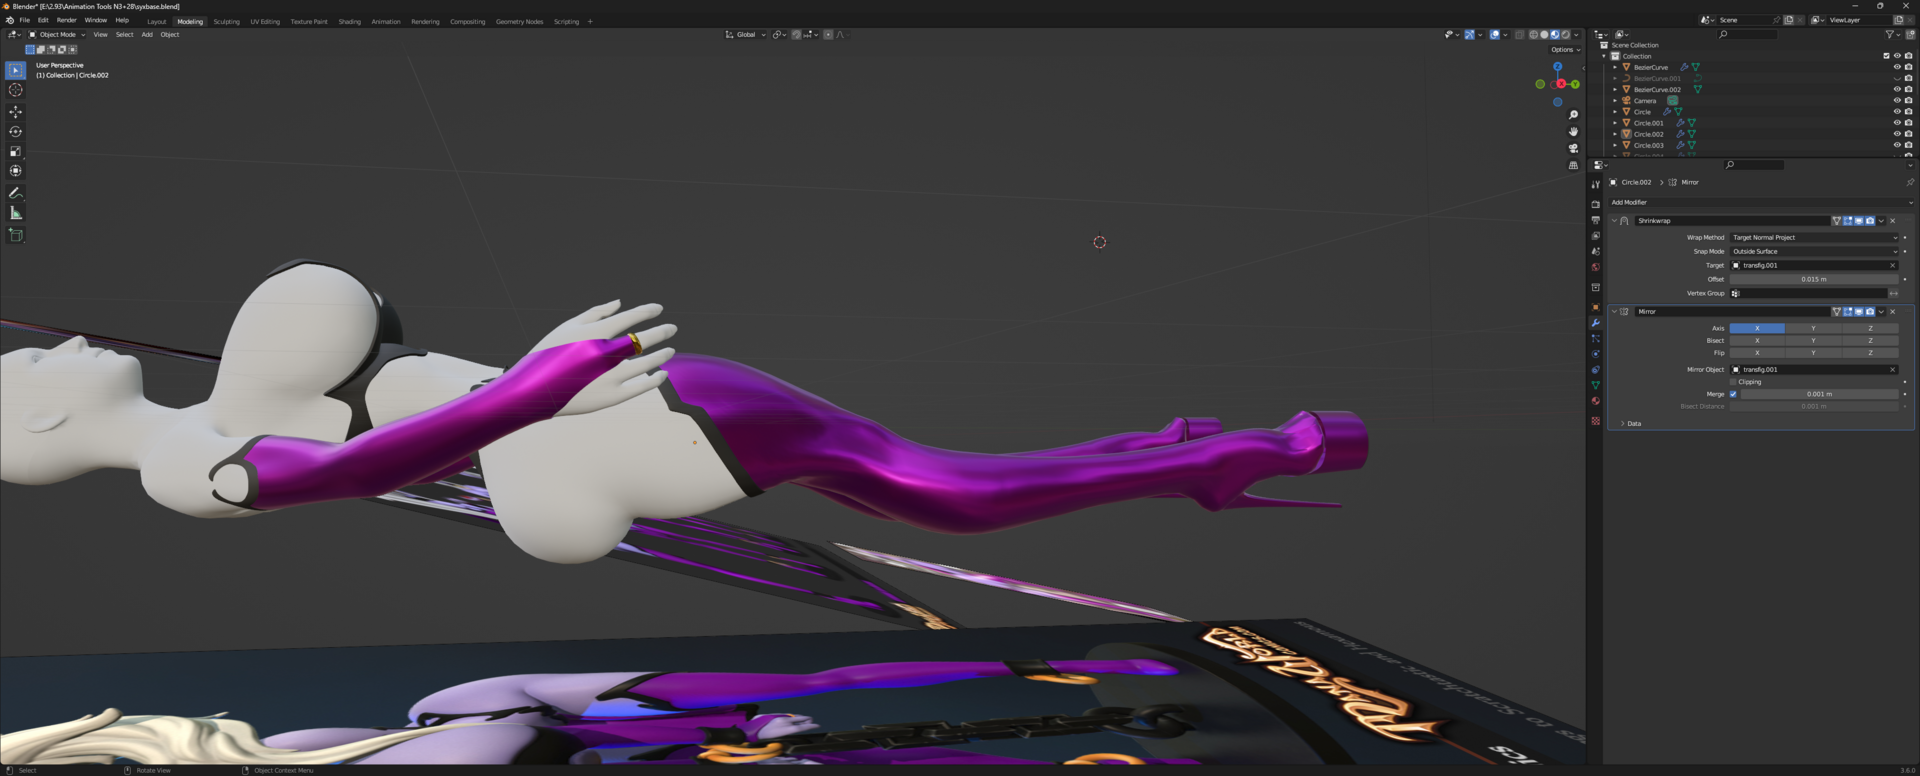1920x776 pixels.
Task: Choose the Rotate tool in toolbar
Action: (x=15, y=132)
